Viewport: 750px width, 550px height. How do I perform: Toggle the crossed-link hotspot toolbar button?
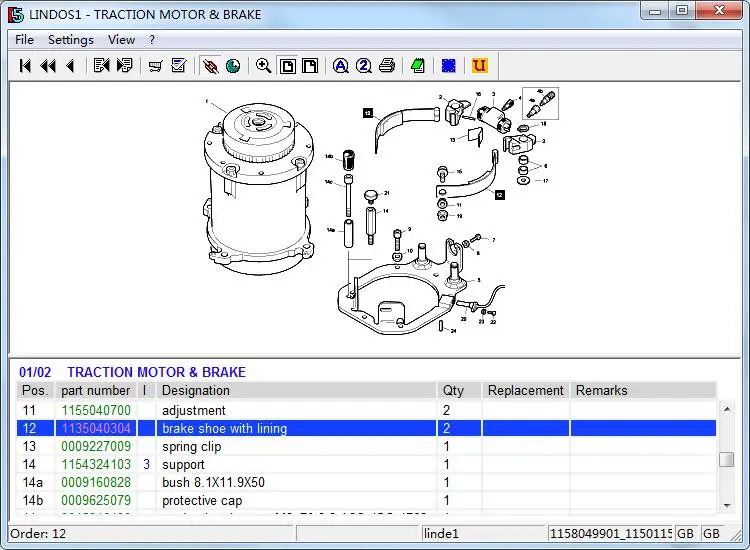coord(210,66)
